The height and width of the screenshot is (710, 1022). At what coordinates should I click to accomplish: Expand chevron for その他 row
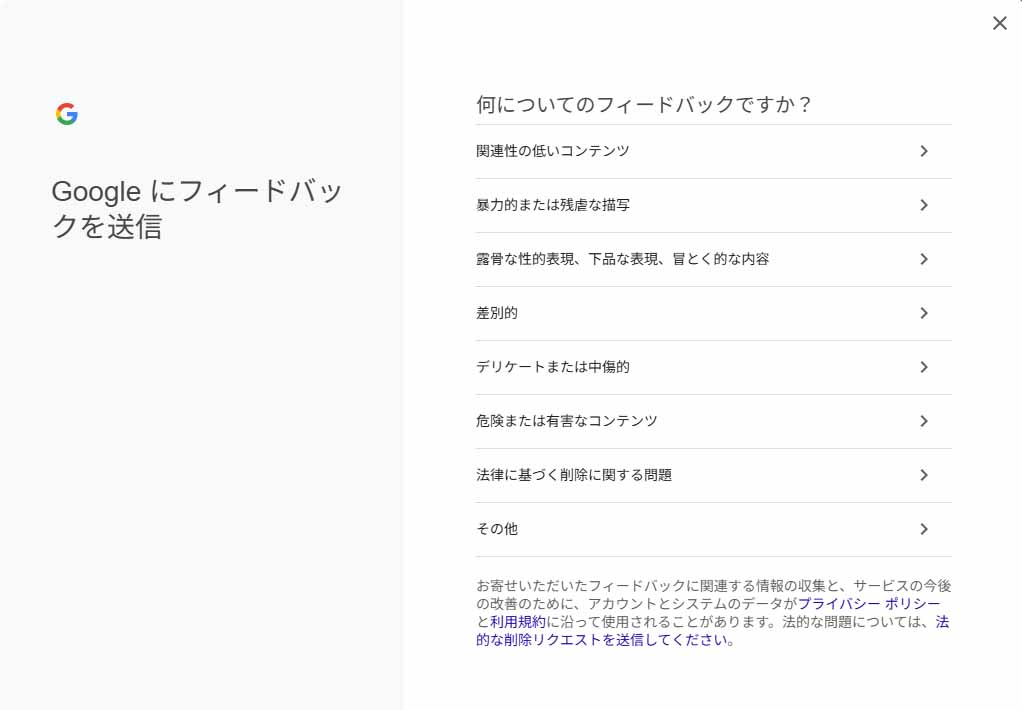pos(924,529)
